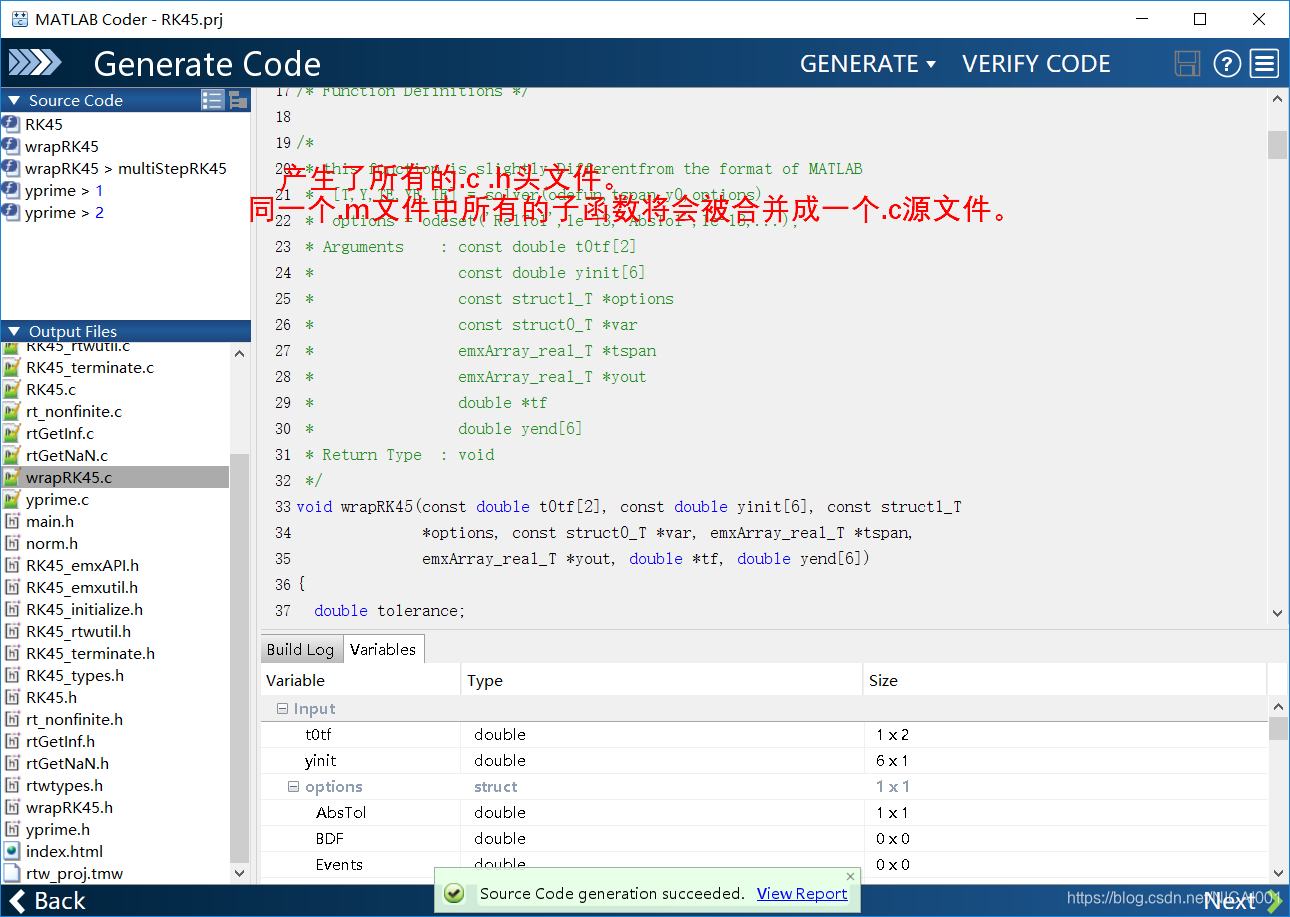The image size is (1290, 917).
Task: Switch to the Build Log tab
Action: pyautogui.click(x=300, y=649)
